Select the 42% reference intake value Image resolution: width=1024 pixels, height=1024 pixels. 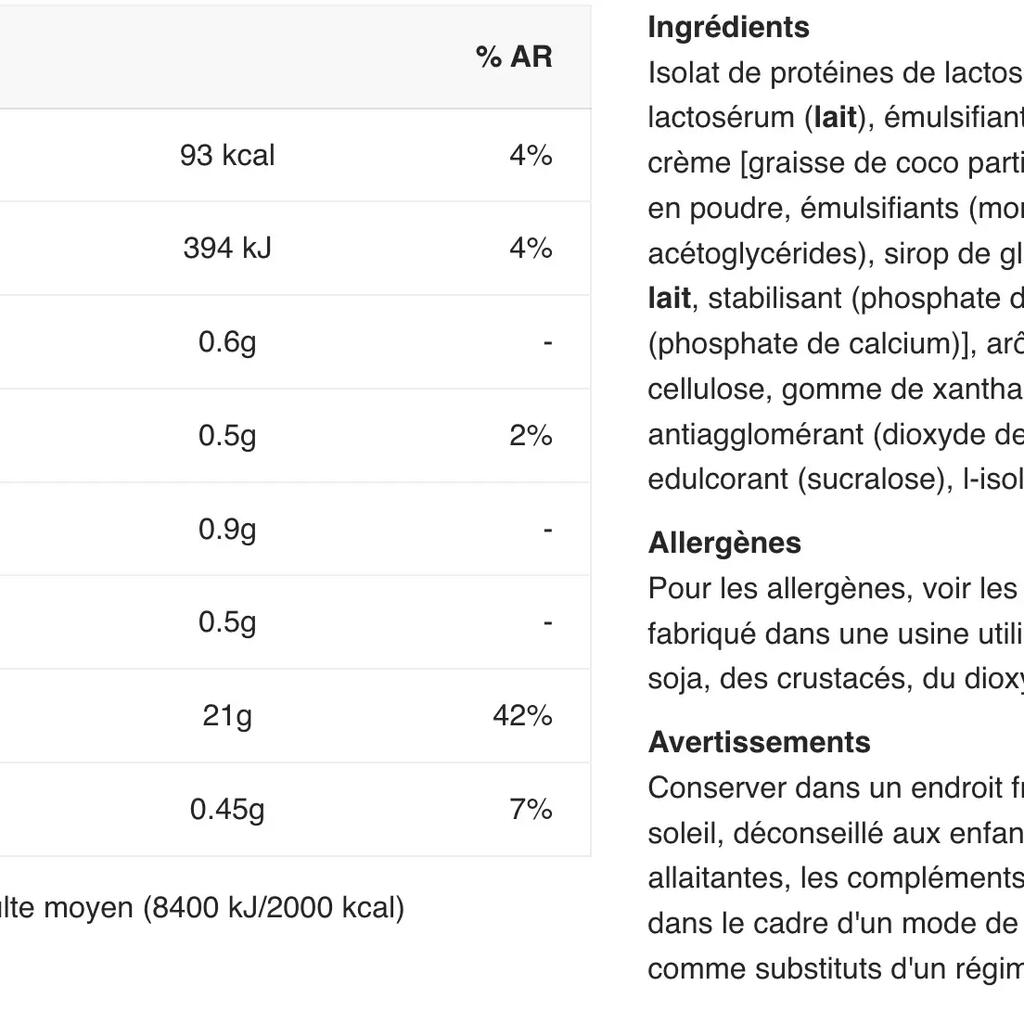point(522,716)
